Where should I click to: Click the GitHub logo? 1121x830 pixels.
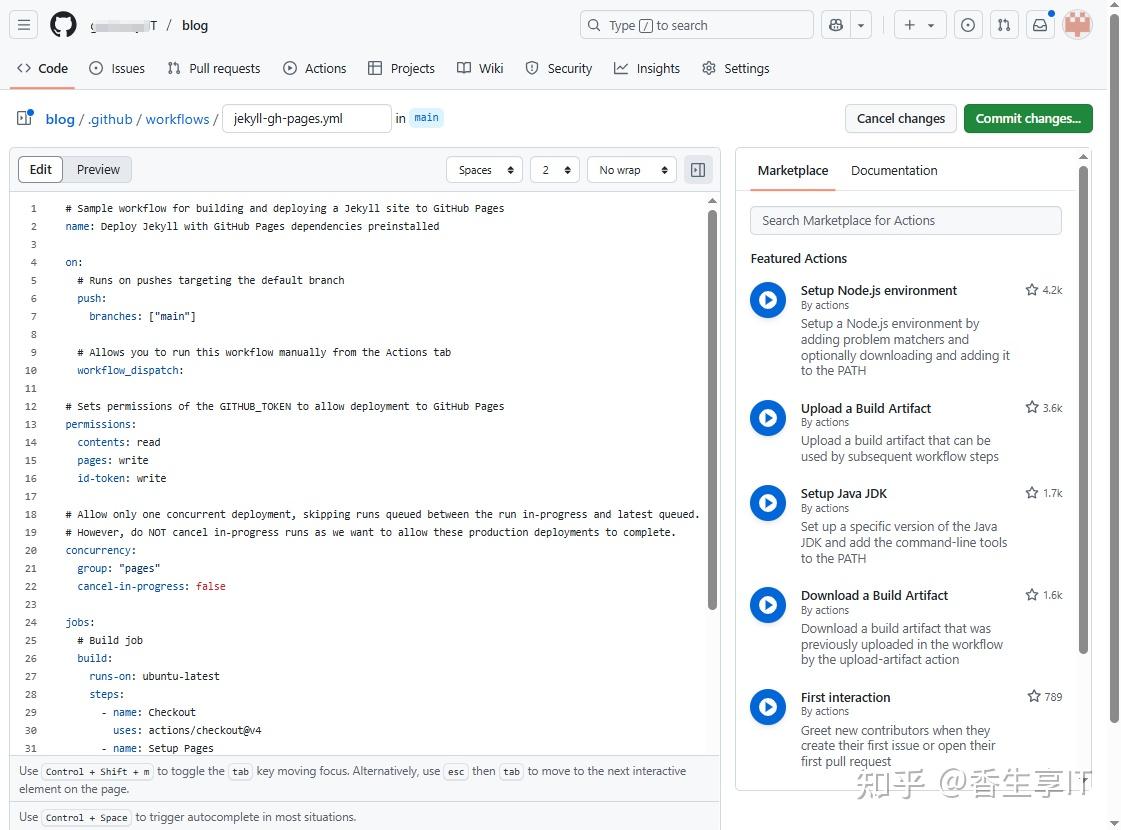point(62,25)
